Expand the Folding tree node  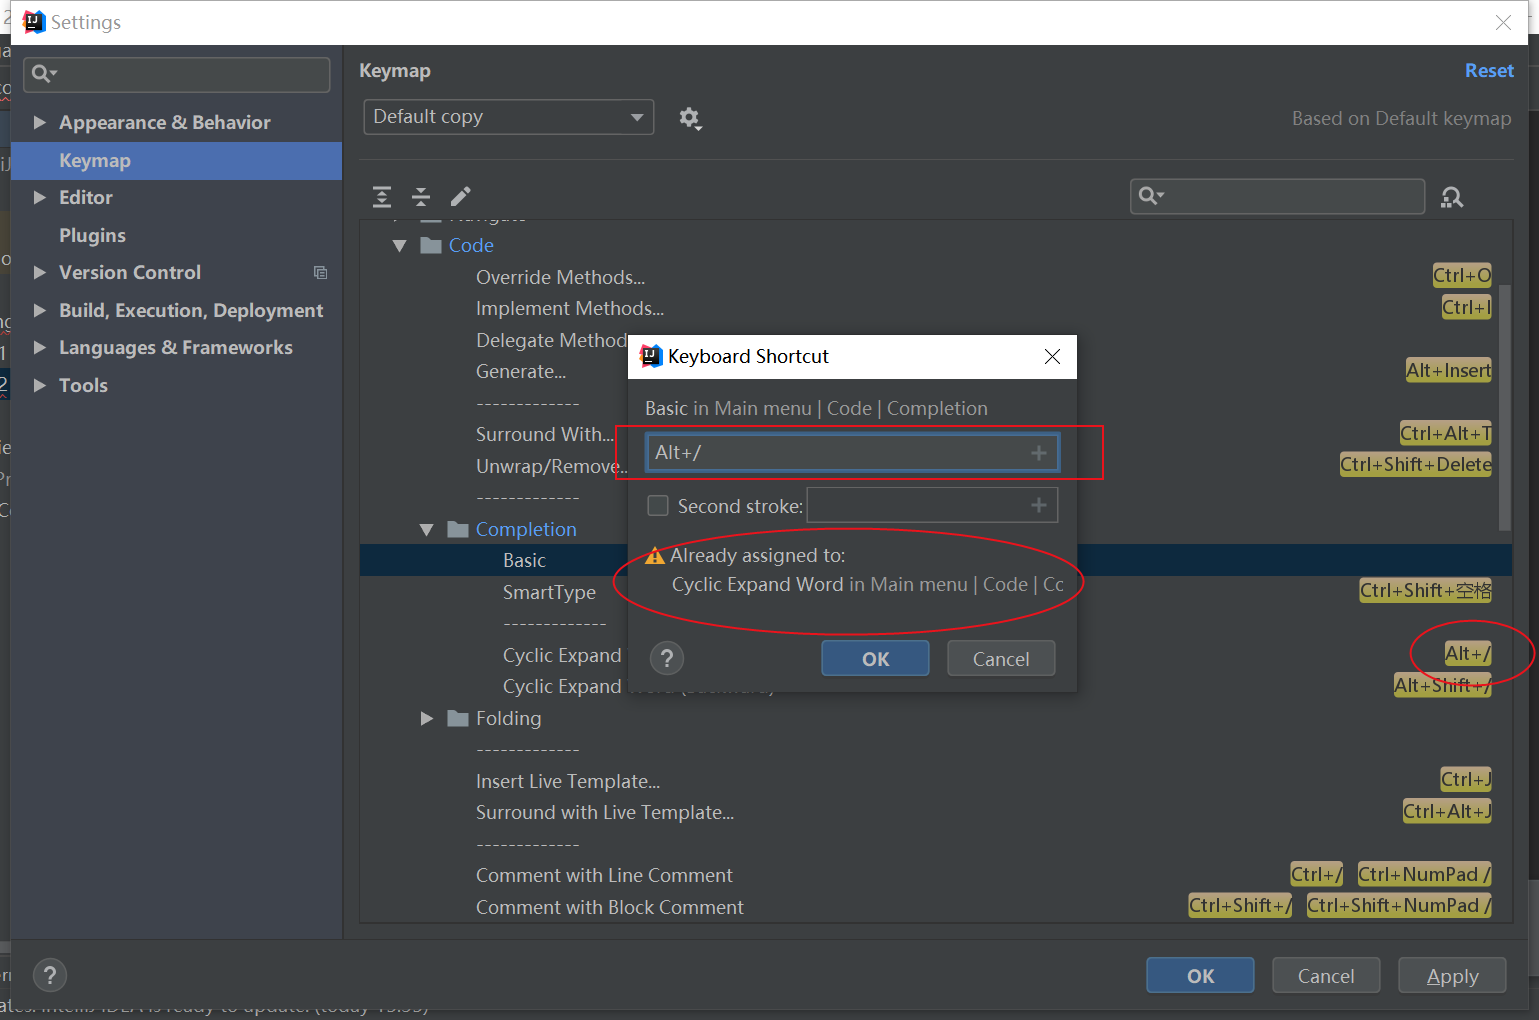[427, 718]
